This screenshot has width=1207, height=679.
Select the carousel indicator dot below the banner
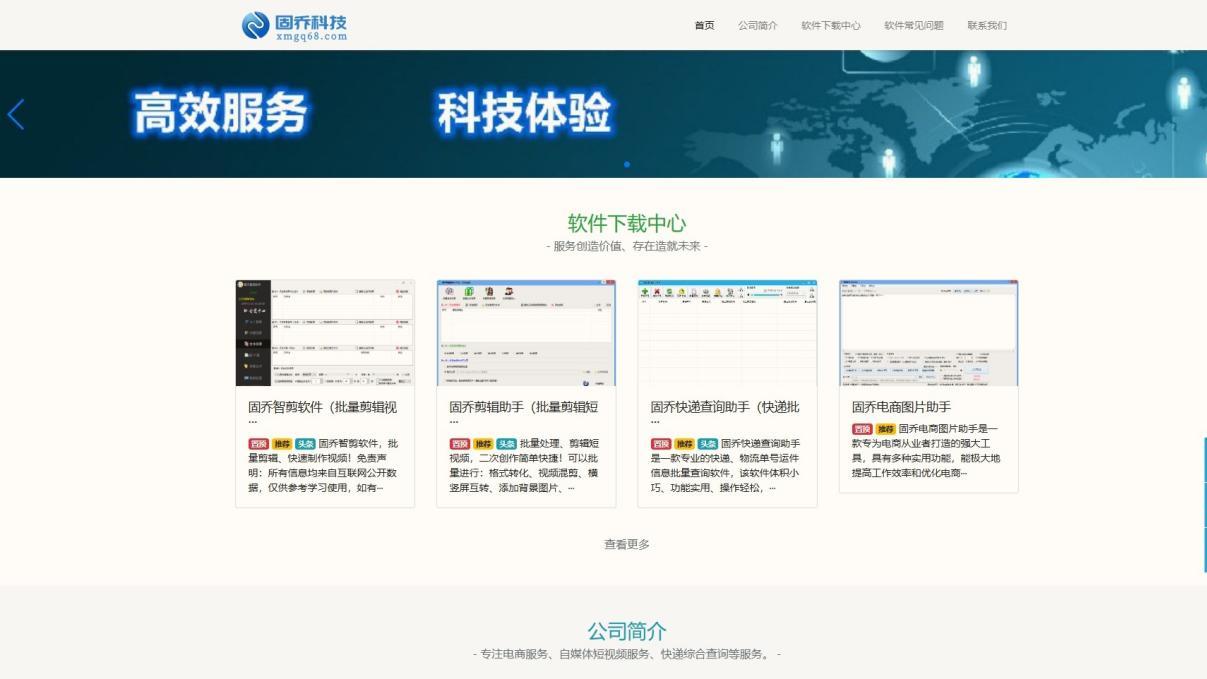627,163
